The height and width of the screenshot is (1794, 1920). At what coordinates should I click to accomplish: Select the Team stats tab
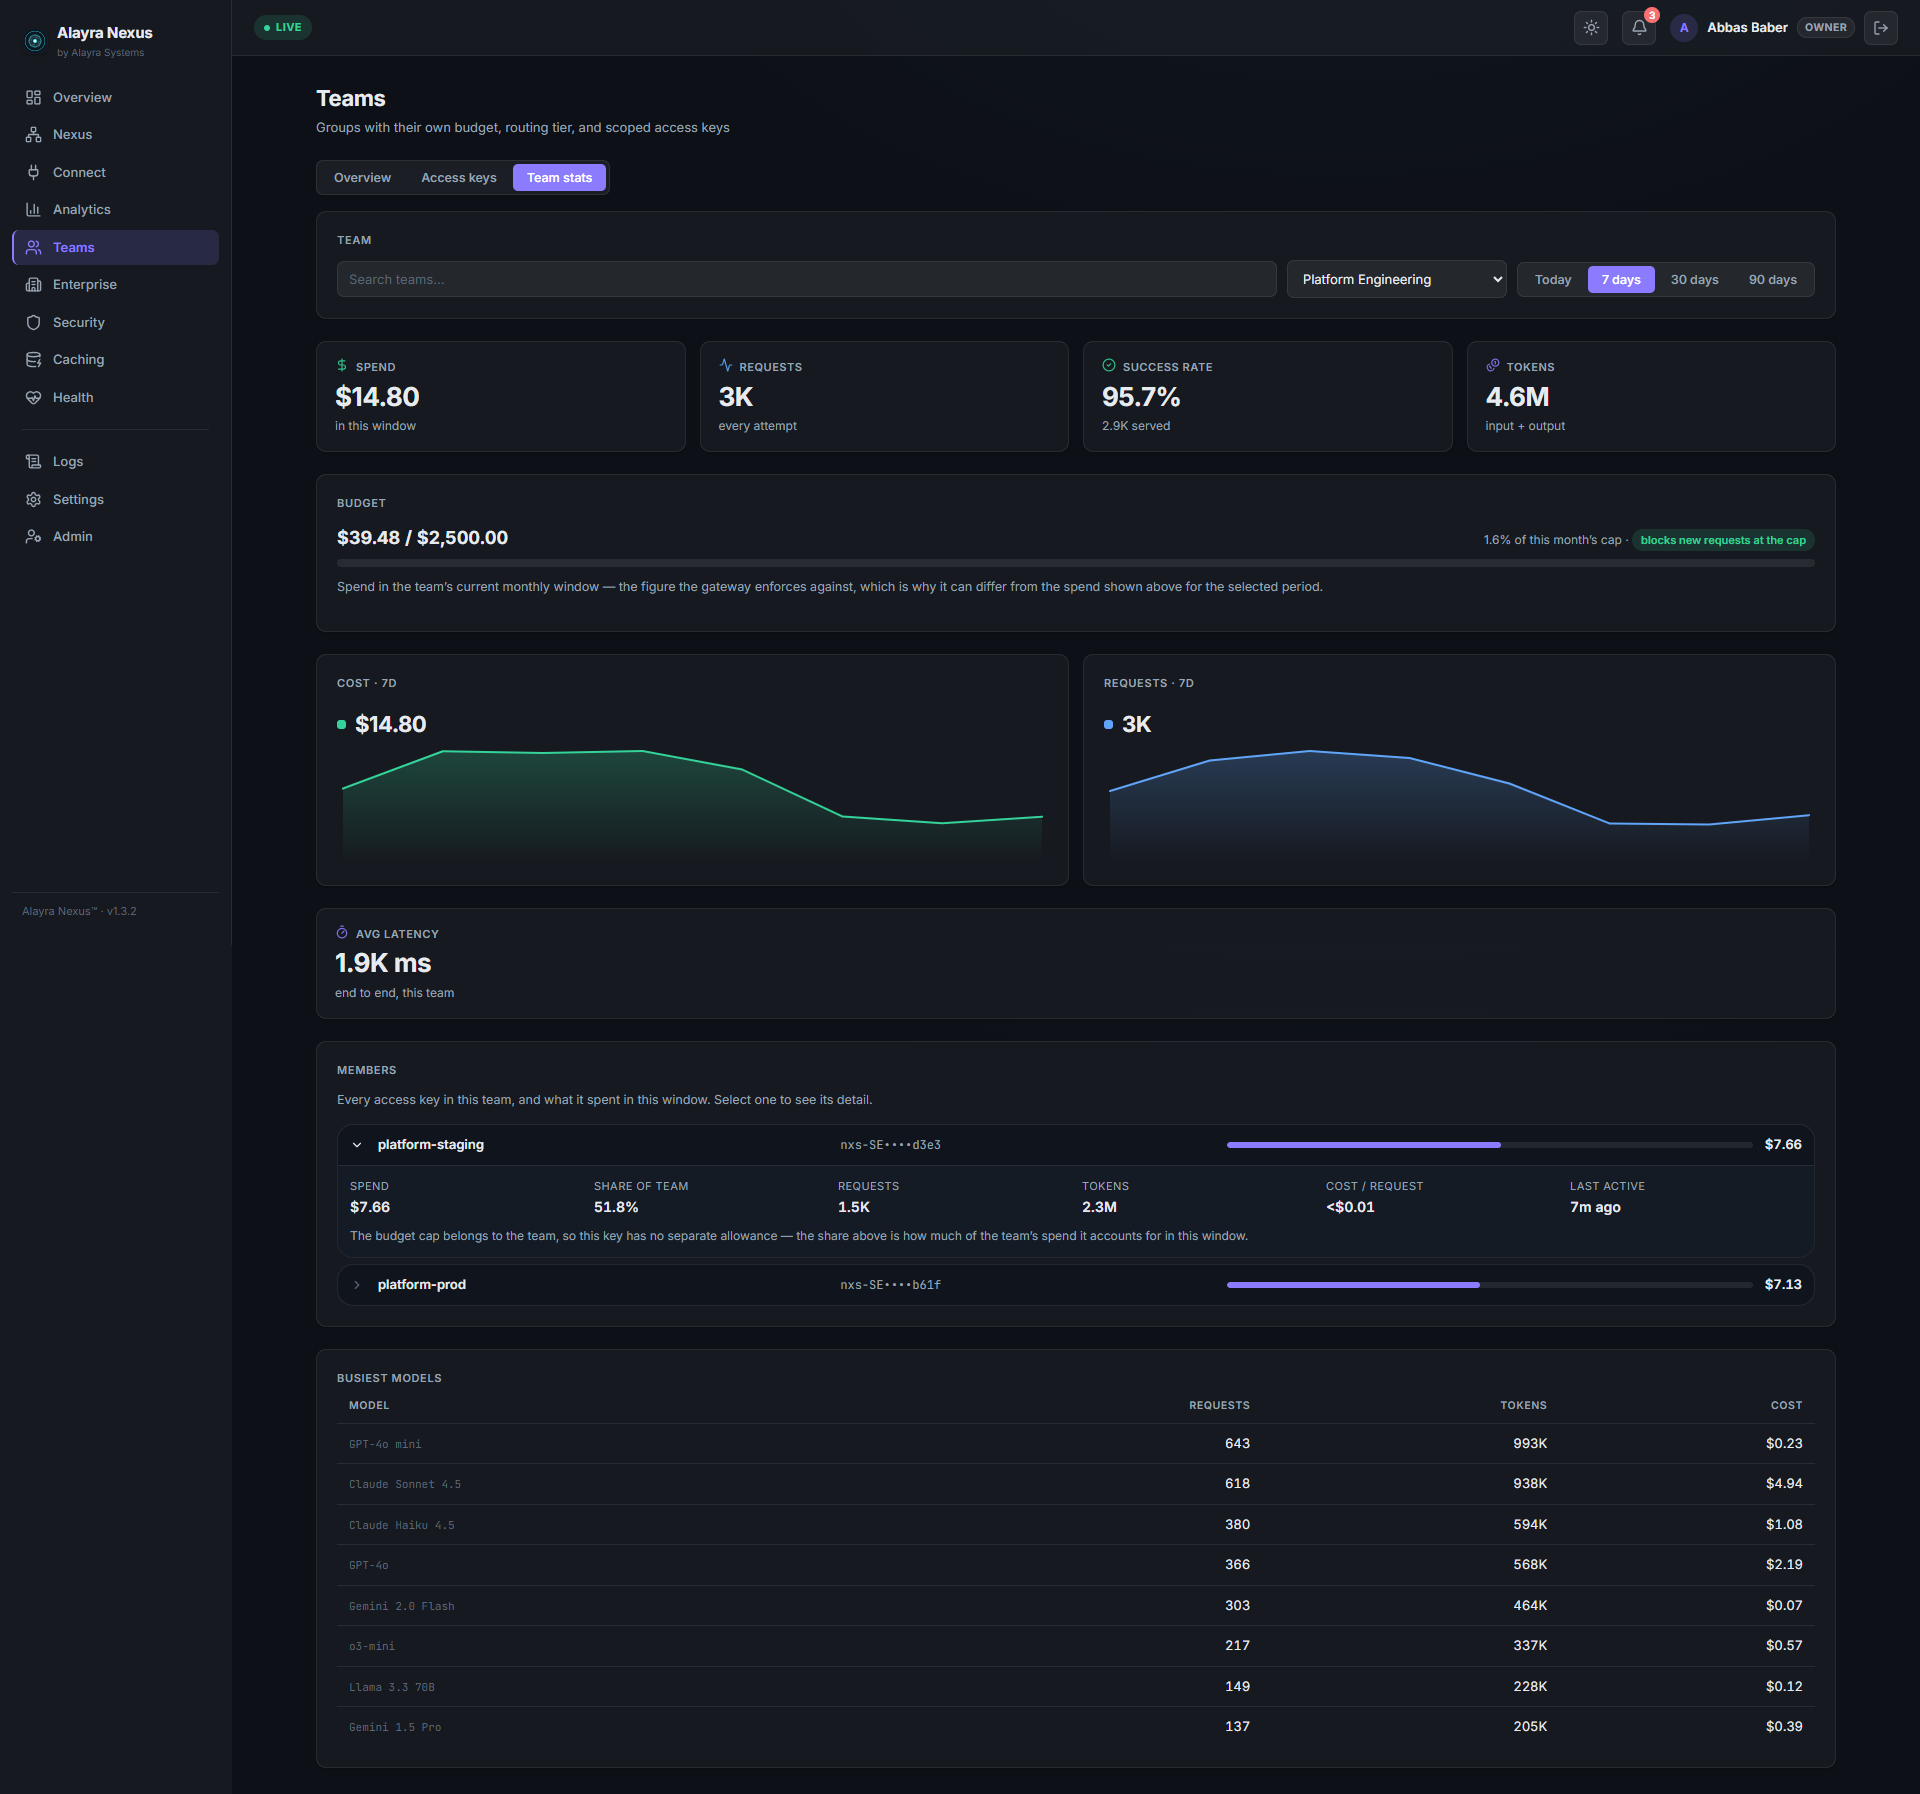click(x=559, y=178)
